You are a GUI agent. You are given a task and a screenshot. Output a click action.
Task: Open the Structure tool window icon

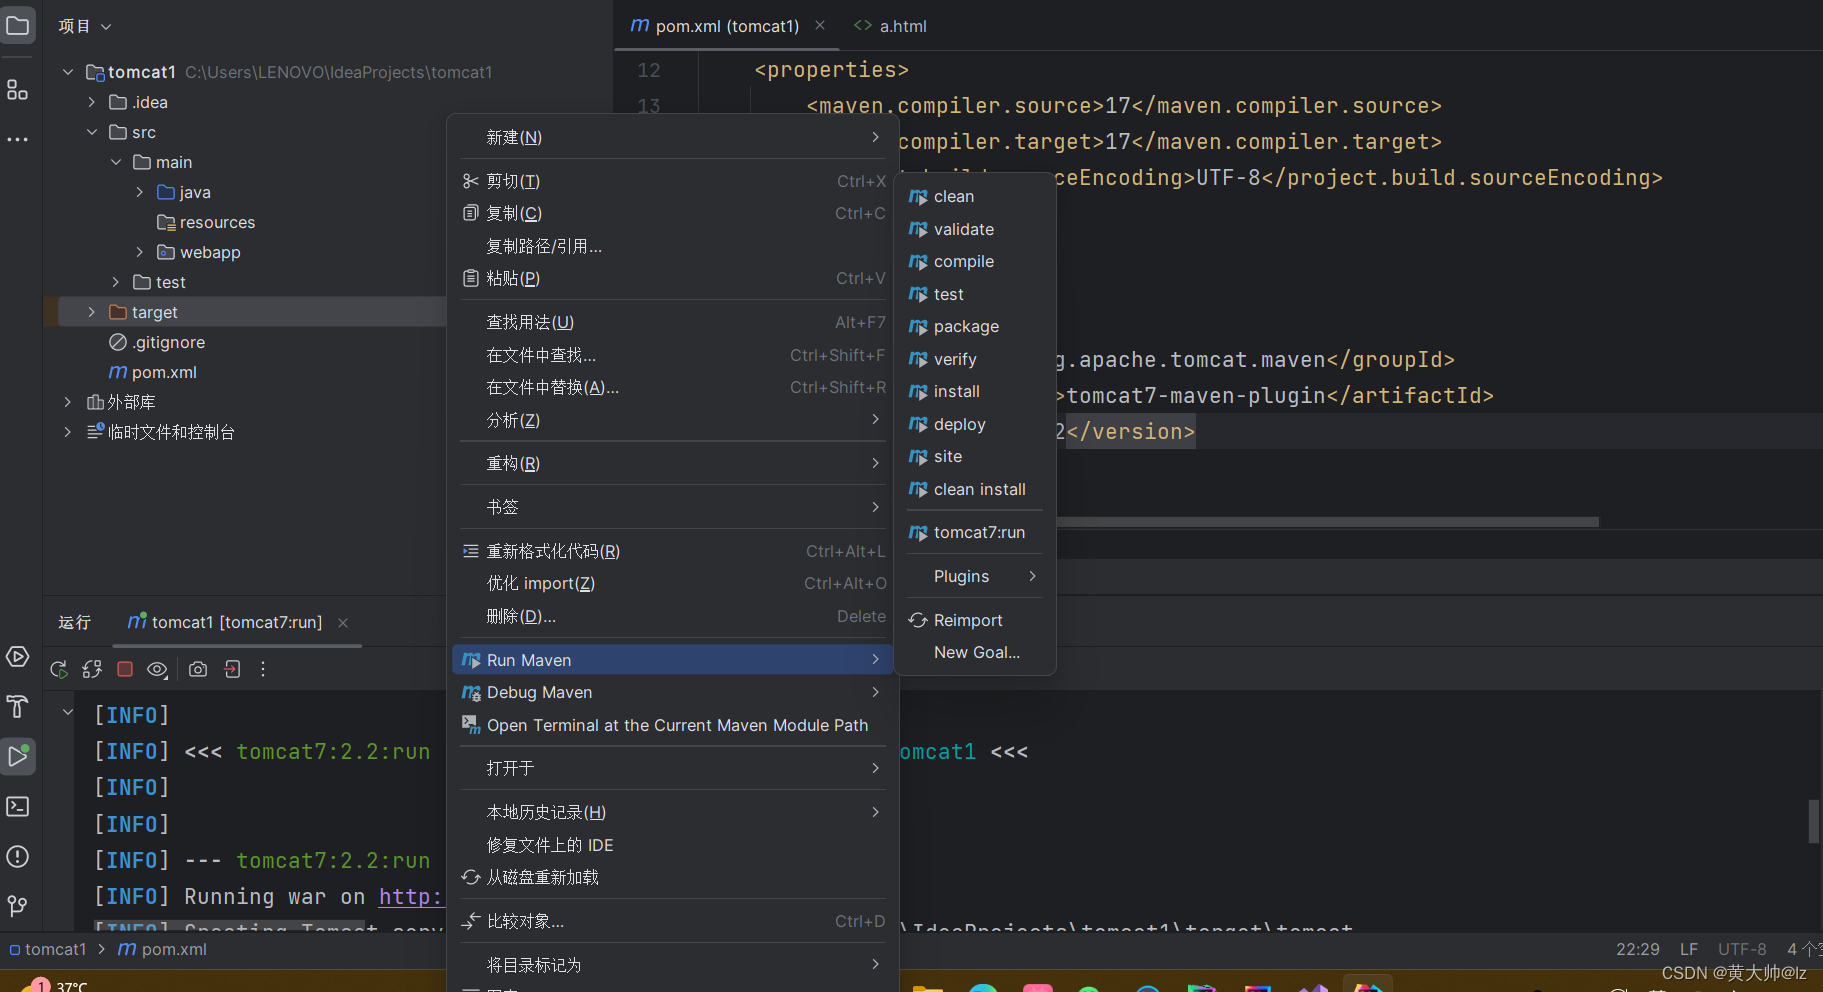click(x=18, y=90)
